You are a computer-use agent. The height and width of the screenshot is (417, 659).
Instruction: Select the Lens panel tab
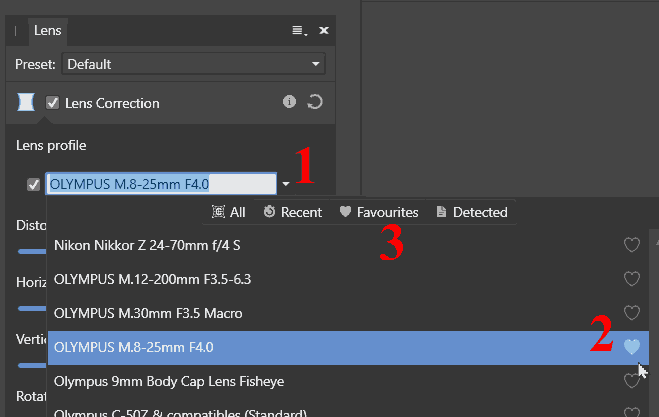(48, 31)
